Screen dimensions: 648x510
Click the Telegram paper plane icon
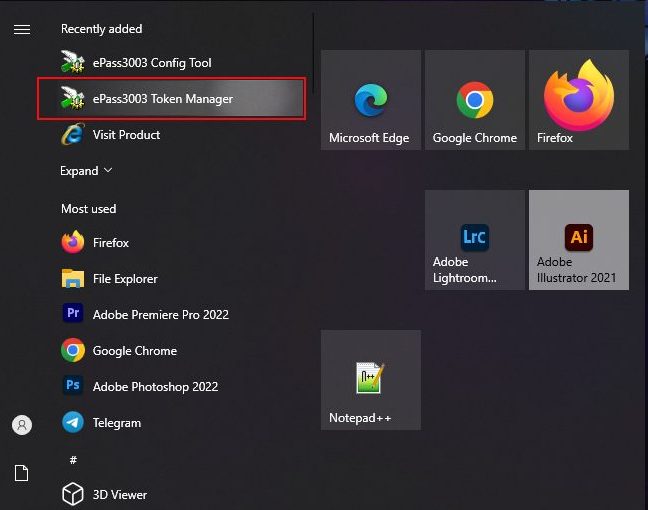click(73, 422)
